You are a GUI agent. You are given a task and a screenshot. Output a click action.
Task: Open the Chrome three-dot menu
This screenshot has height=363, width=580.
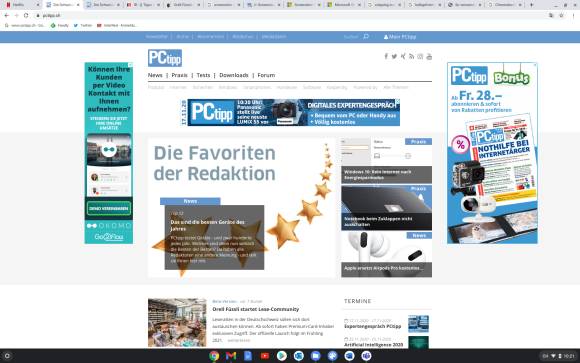coord(573,16)
